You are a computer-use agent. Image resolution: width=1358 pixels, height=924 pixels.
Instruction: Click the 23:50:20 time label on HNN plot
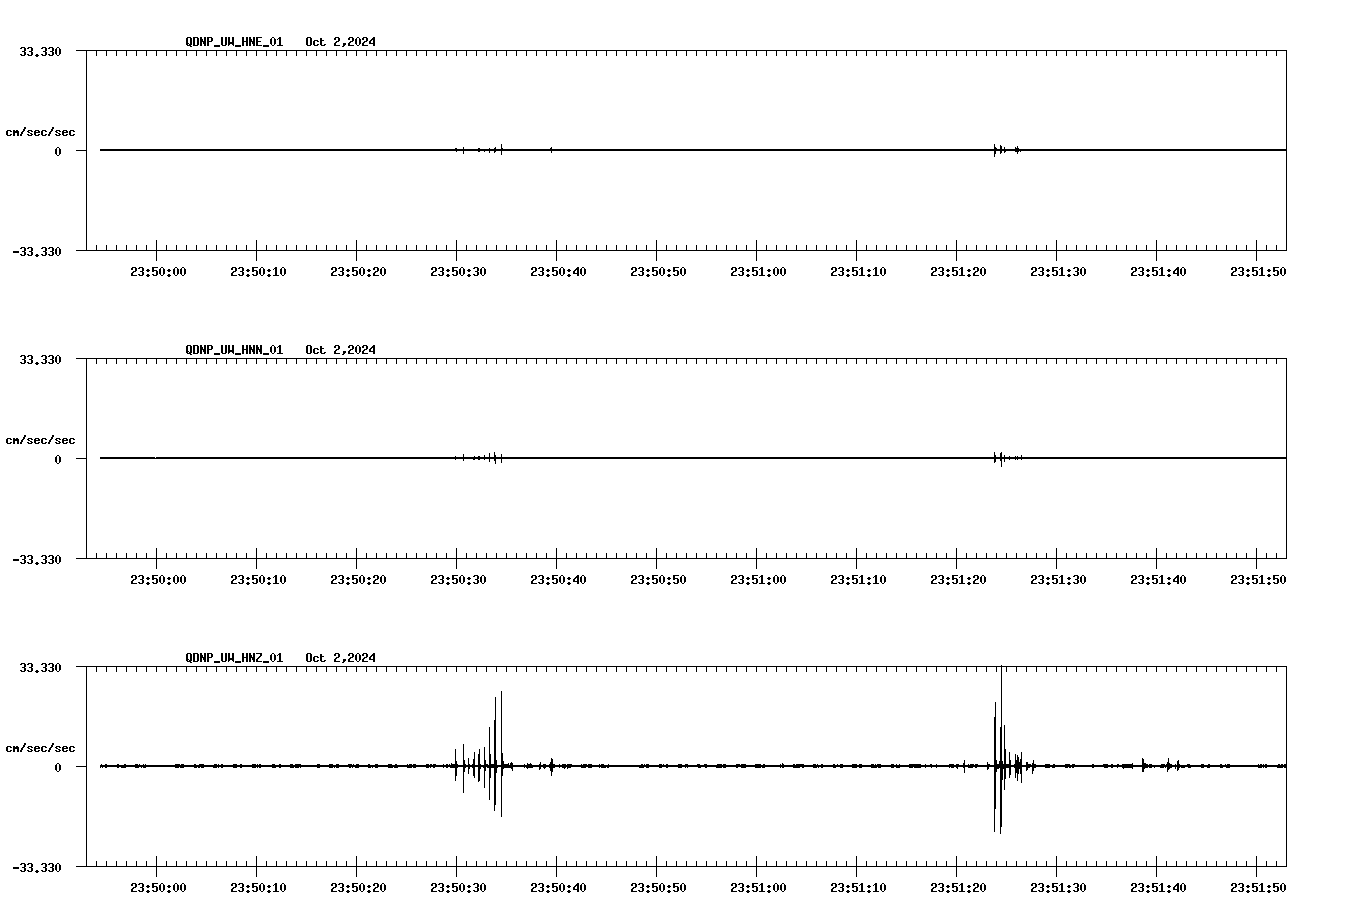(358, 580)
